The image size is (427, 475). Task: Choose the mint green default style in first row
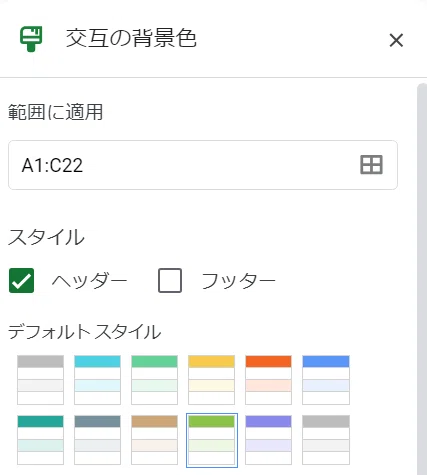pos(154,380)
